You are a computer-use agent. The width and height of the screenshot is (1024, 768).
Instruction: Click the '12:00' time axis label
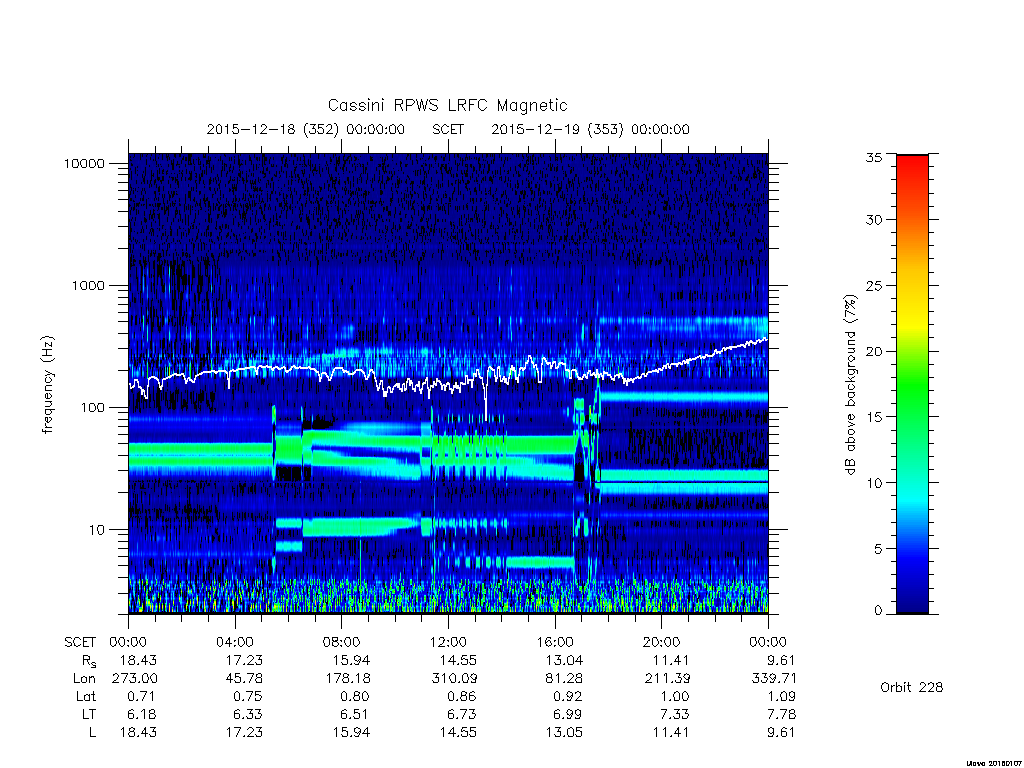(448, 643)
